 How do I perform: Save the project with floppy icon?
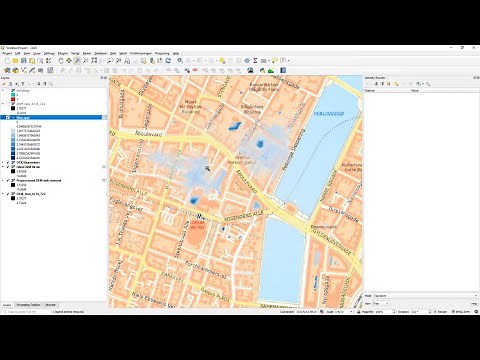[x=24, y=61]
